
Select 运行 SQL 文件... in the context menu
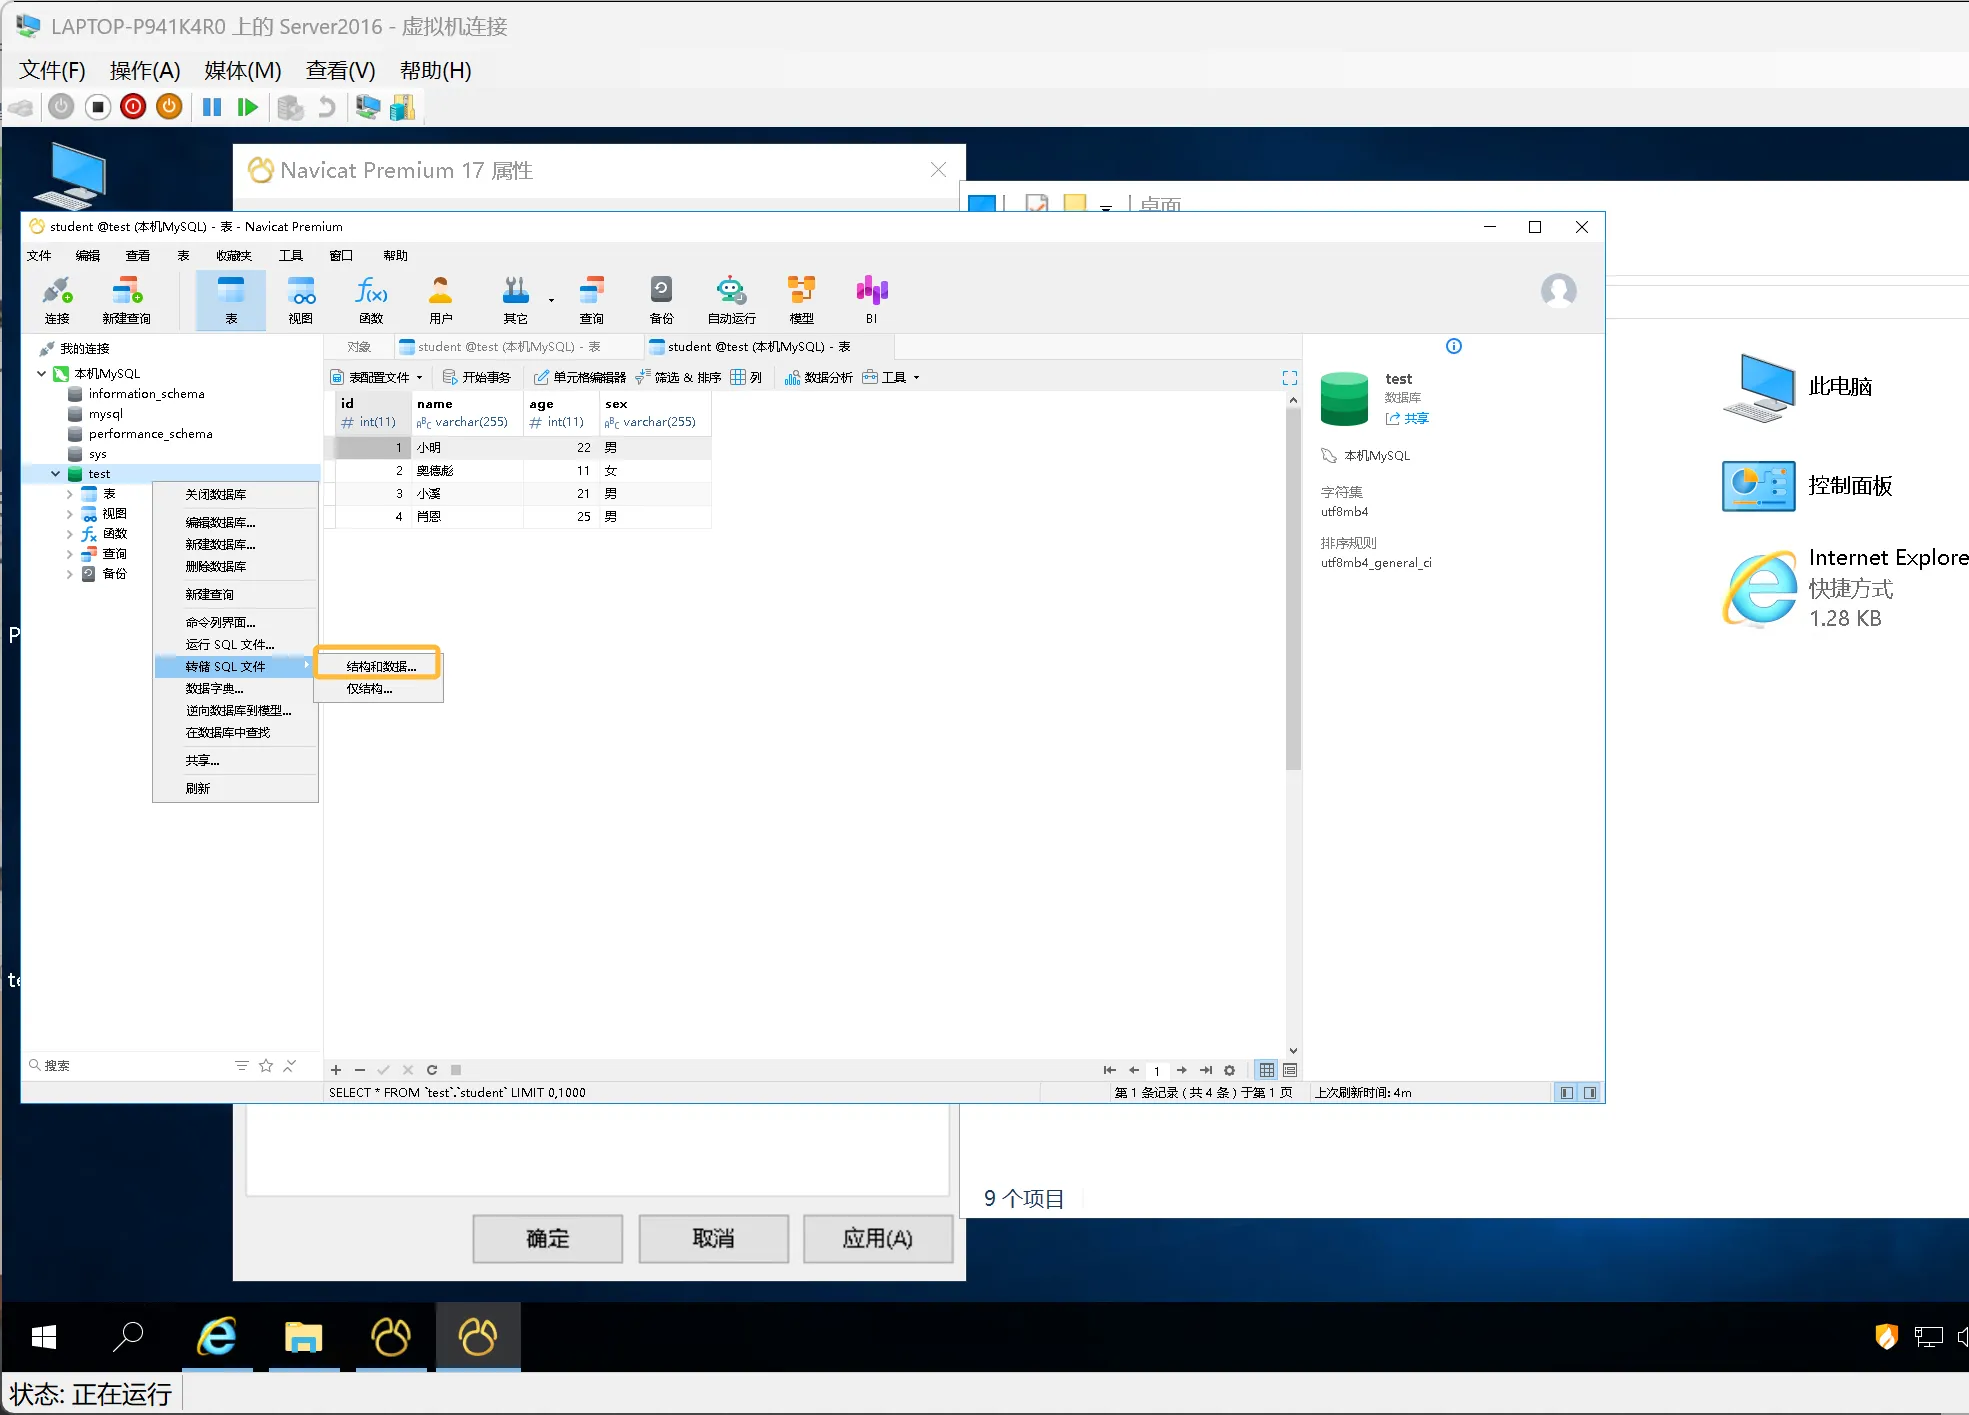click(236, 644)
